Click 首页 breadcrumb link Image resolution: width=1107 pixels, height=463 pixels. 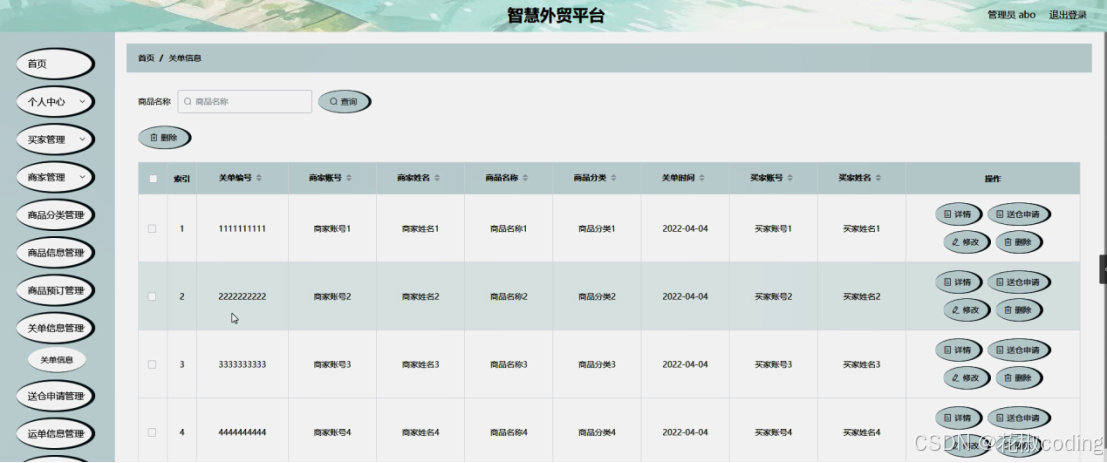point(145,58)
